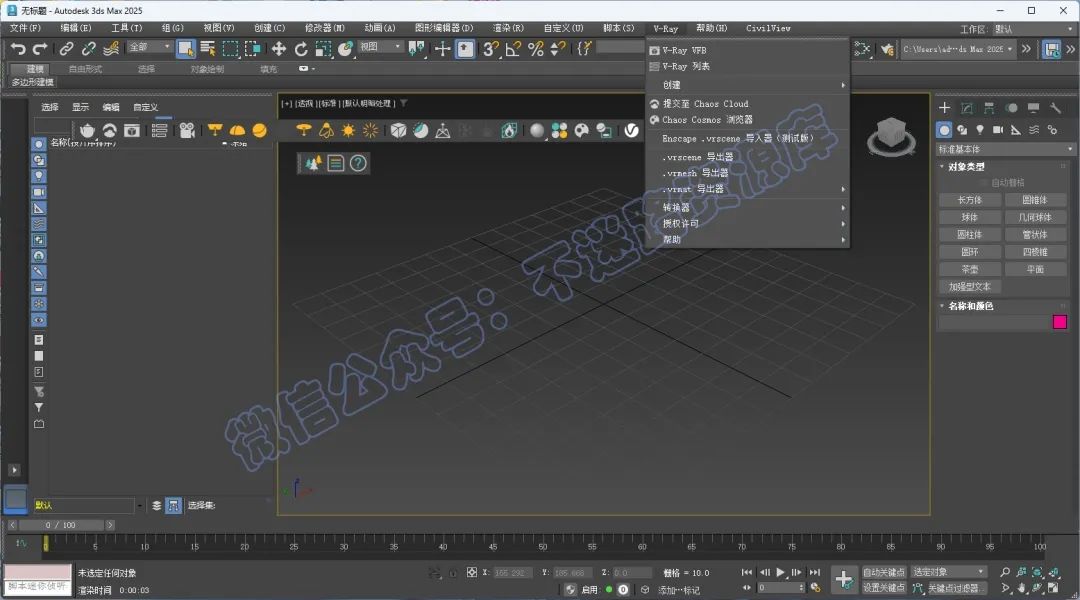Switch to the 对象绘制 ribbon tab

coord(207,69)
